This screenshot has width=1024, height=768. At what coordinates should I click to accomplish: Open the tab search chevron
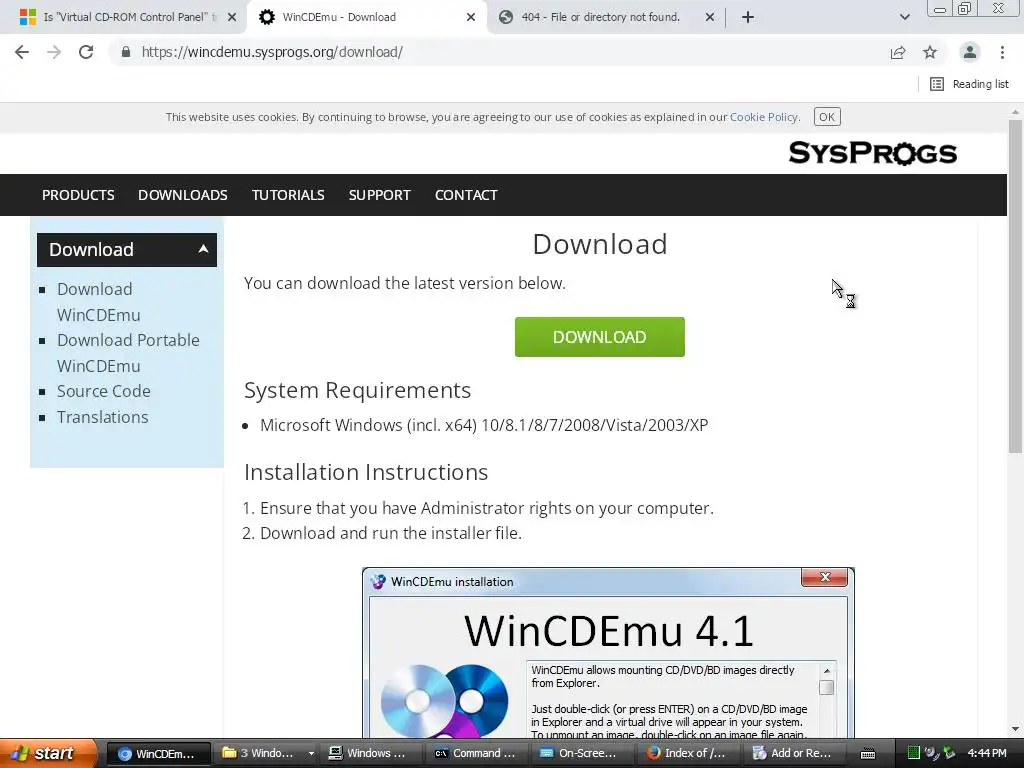pyautogui.click(x=904, y=17)
